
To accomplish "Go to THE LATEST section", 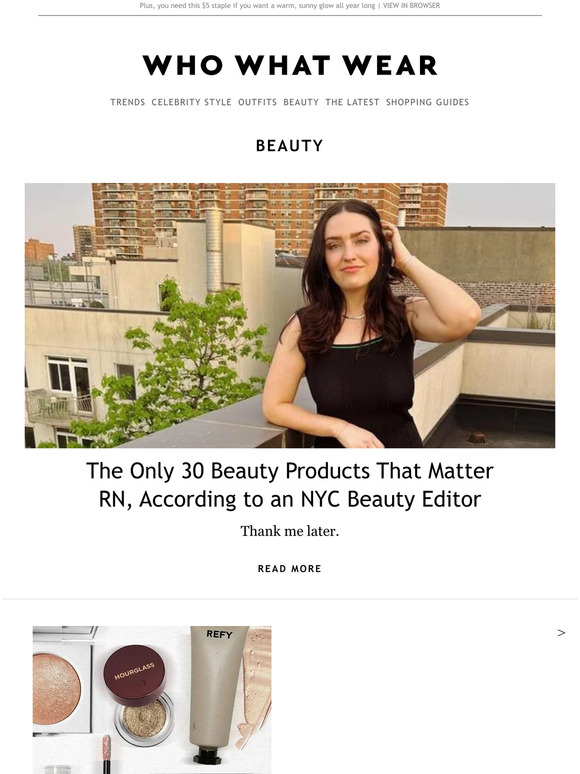I will (x=352, y=102).
